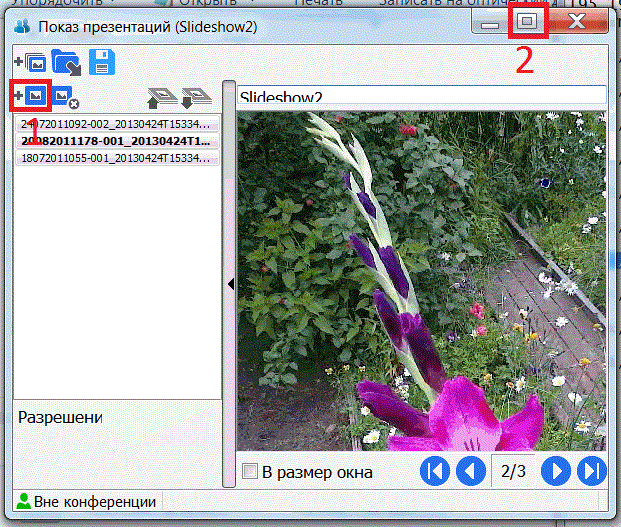Minimize the slideshow window
The width and height of the screenshot is (621, 527).
coord(490,23)
